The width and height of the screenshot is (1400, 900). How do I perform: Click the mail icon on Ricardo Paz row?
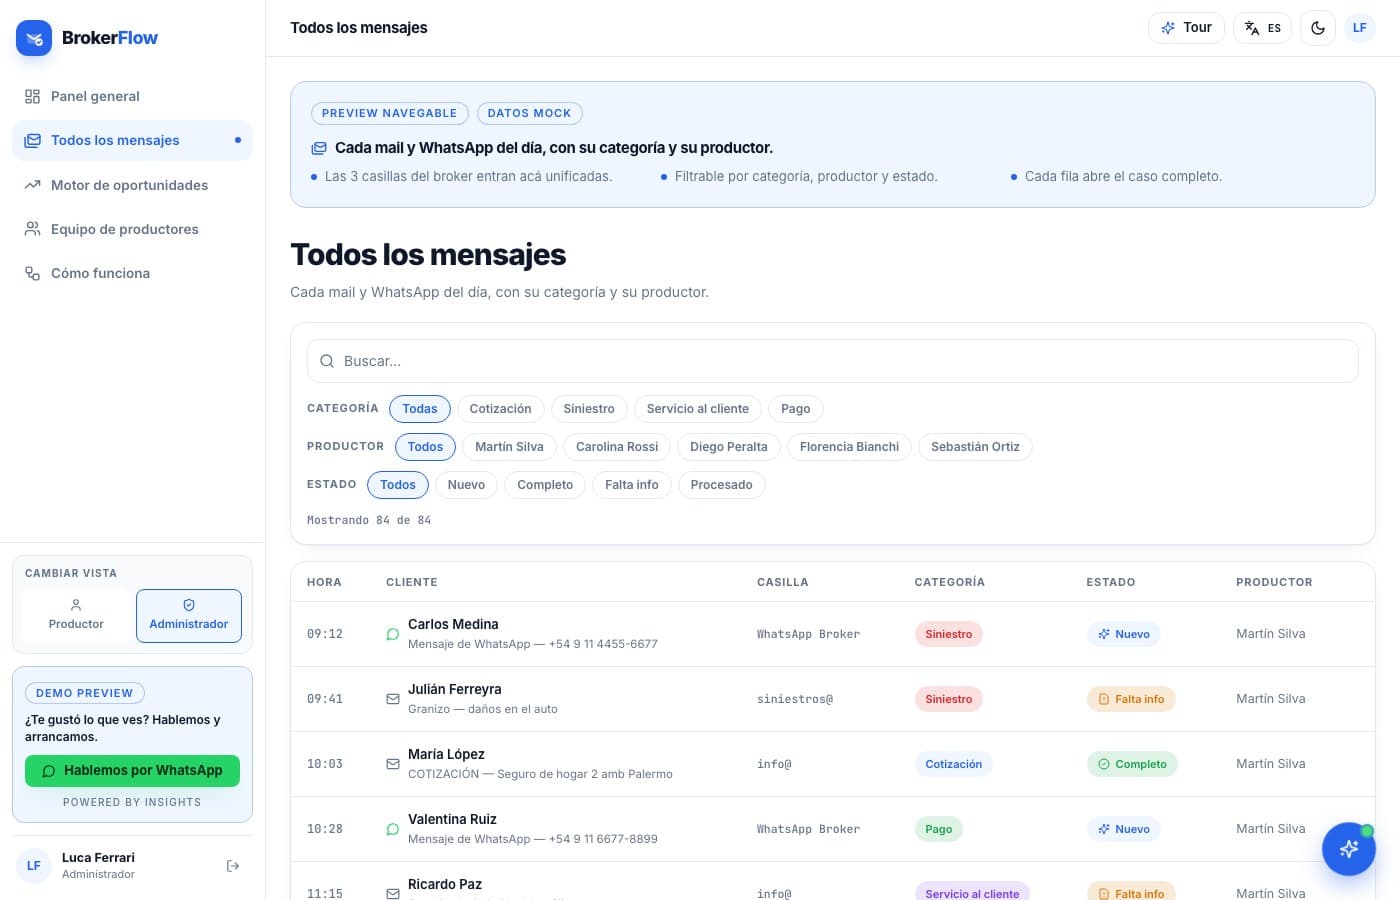(x=393, y=893)
